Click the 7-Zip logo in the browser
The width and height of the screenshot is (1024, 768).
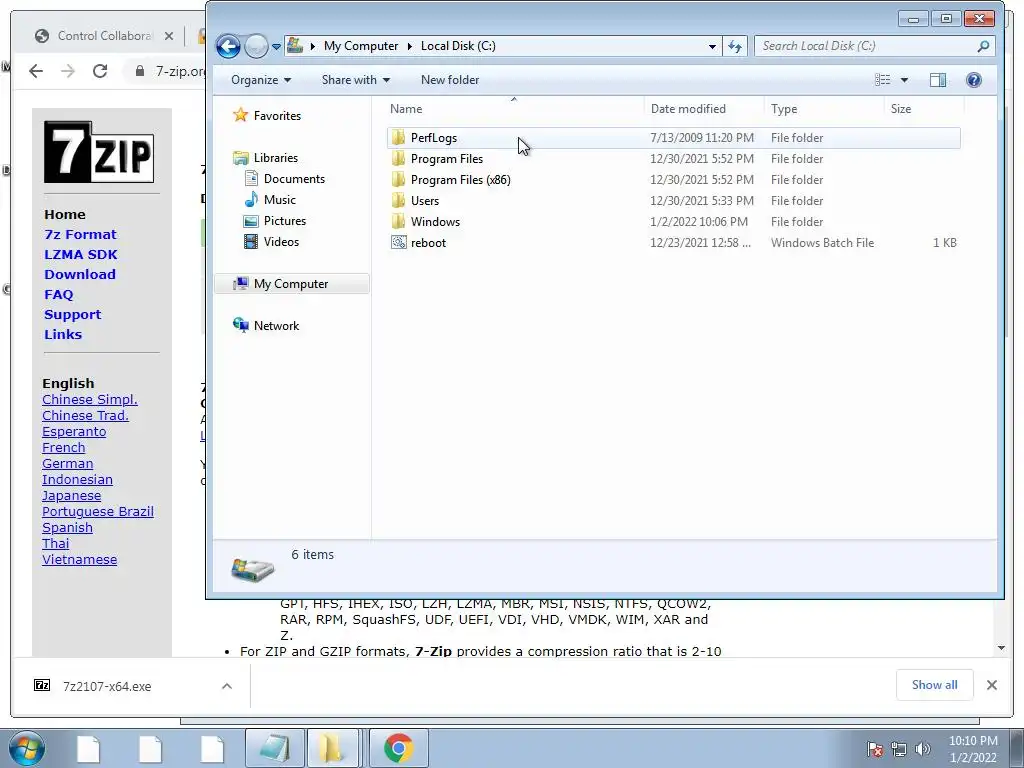(x=99, y=152)
